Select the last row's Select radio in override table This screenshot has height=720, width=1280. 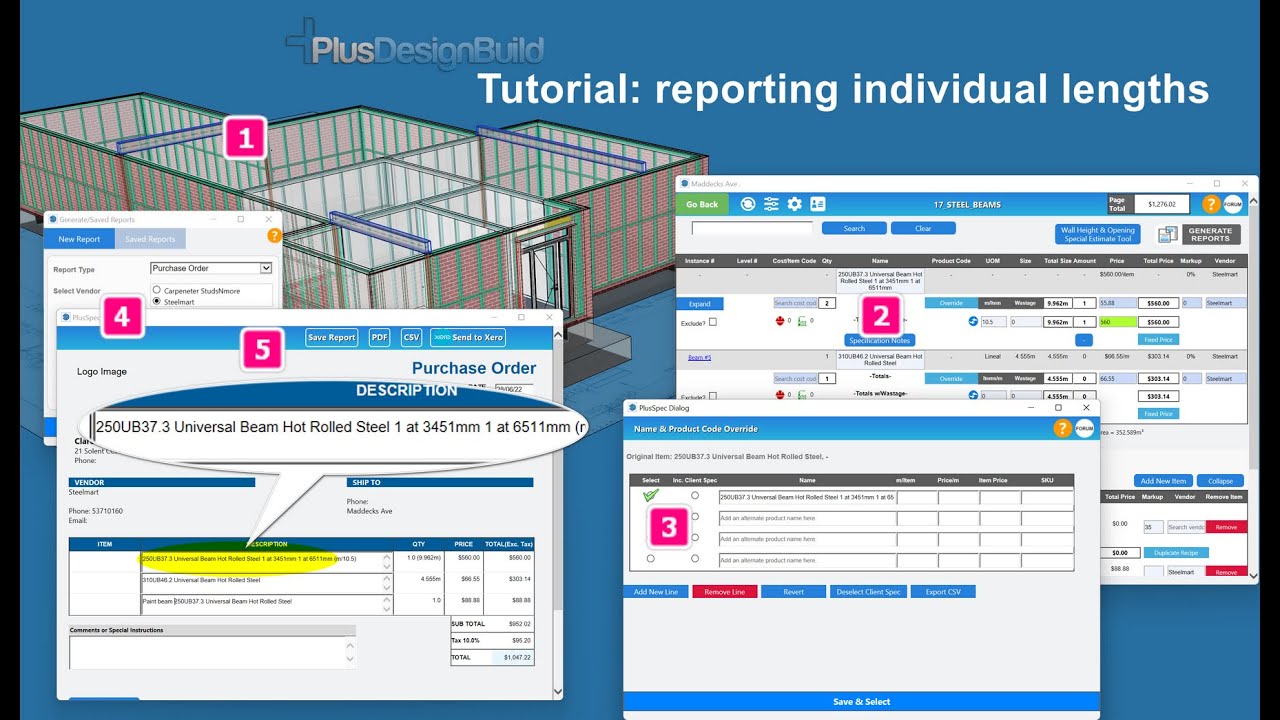(x=651, y=559)
